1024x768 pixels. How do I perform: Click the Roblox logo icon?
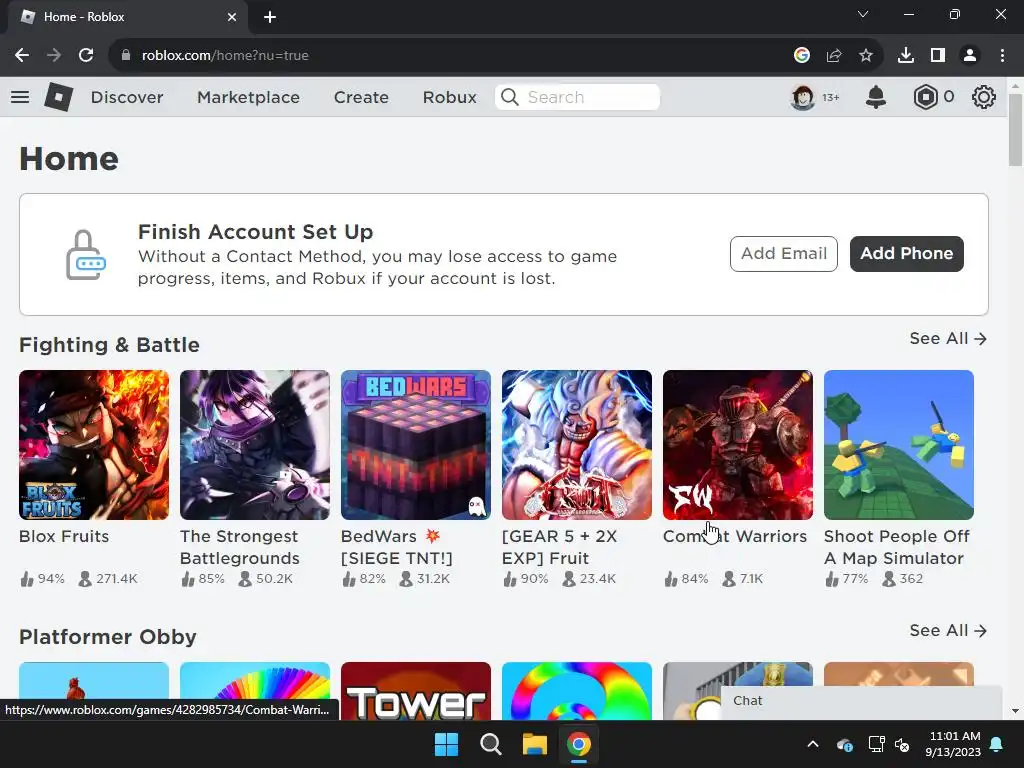pyautogui.click(x=58, y=97)
